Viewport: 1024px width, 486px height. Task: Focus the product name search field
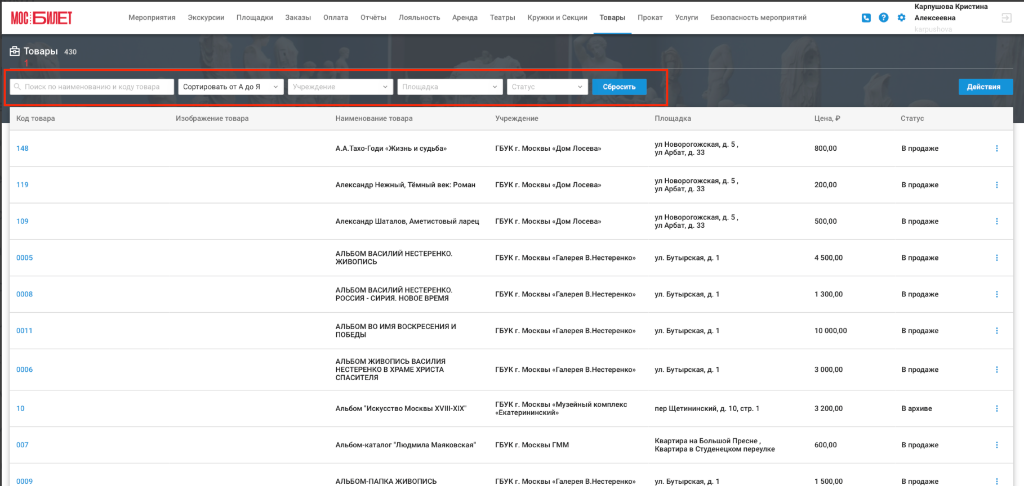[x=92, y=87]
